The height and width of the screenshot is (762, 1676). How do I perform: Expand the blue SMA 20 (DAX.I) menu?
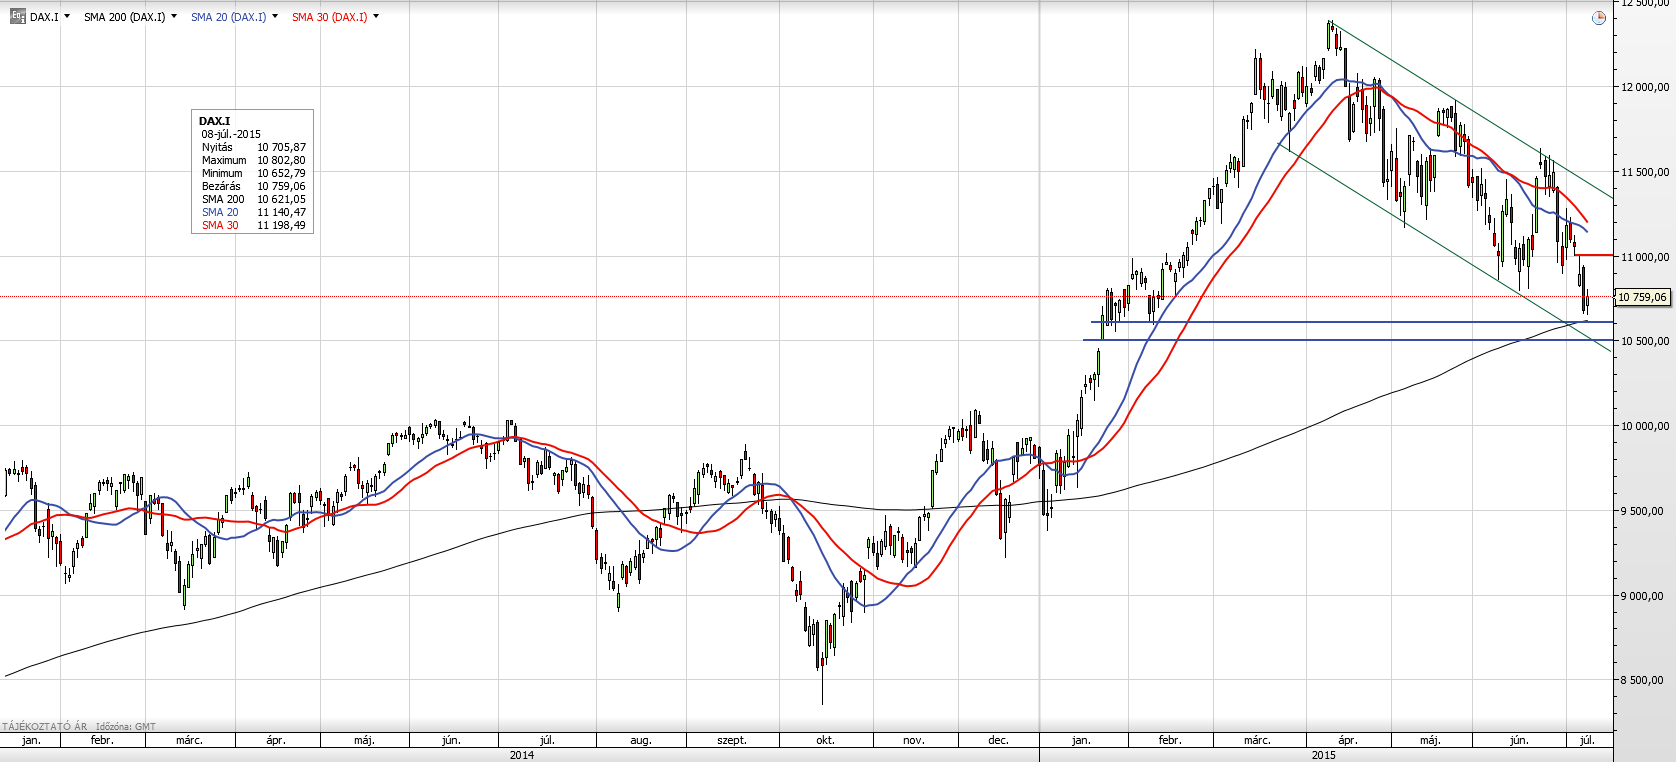(275, 17)
